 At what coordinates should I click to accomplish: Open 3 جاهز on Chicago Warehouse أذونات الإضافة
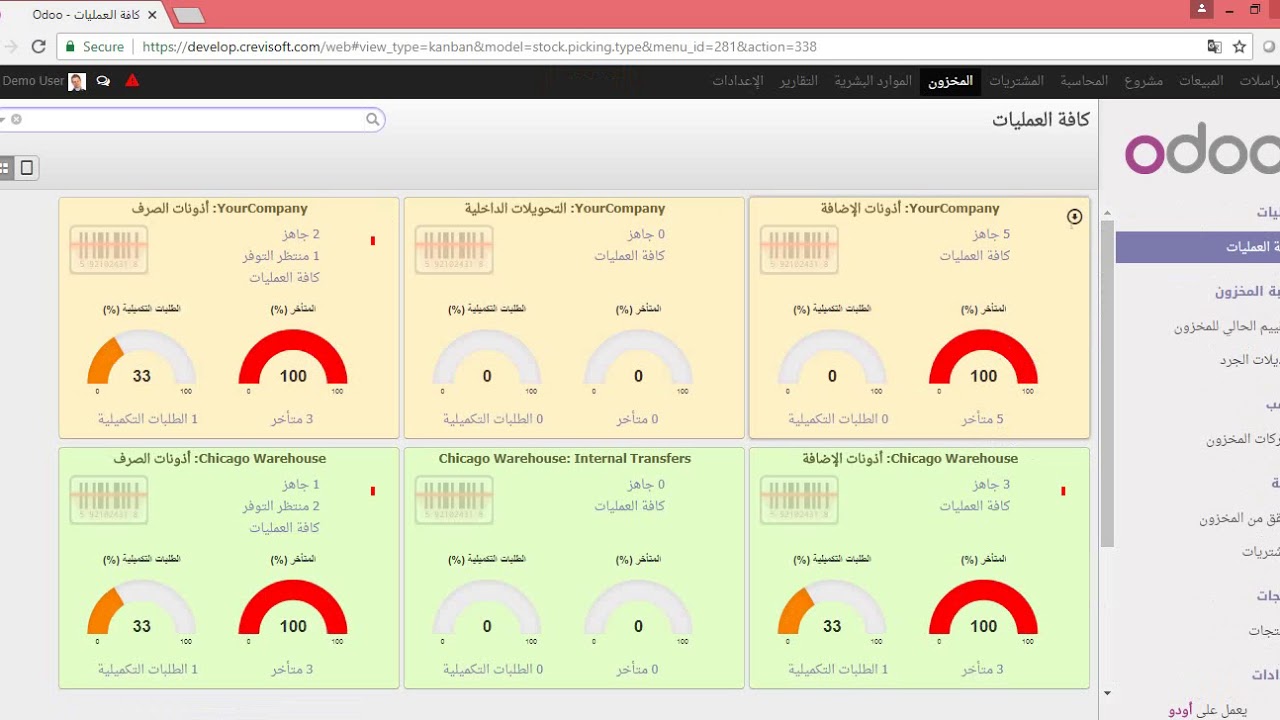pos(991,485)
